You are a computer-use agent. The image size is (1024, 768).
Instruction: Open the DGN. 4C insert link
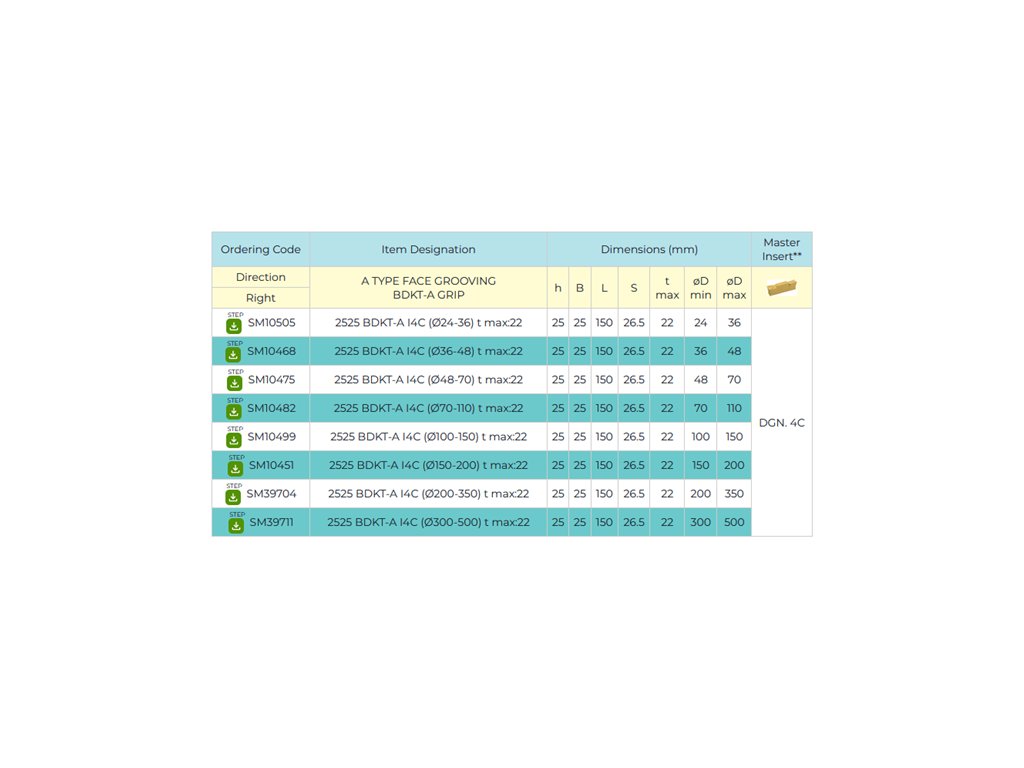tap(781, 423)
